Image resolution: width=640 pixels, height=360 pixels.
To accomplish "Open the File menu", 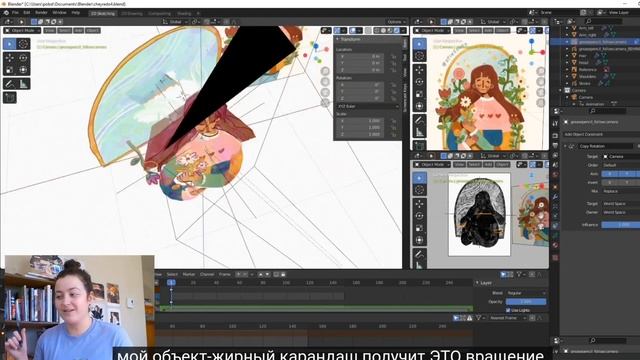I will click(15, 13).
